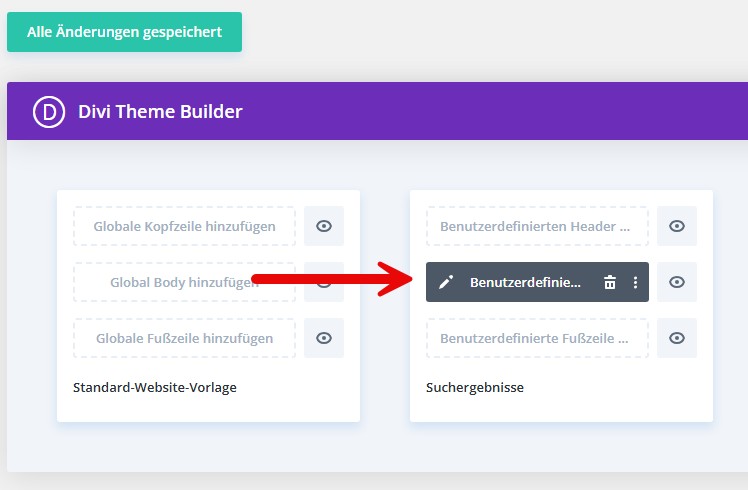Edit custom body with the pencil icon
The image size is (748, 490).
tap(446, 282)
